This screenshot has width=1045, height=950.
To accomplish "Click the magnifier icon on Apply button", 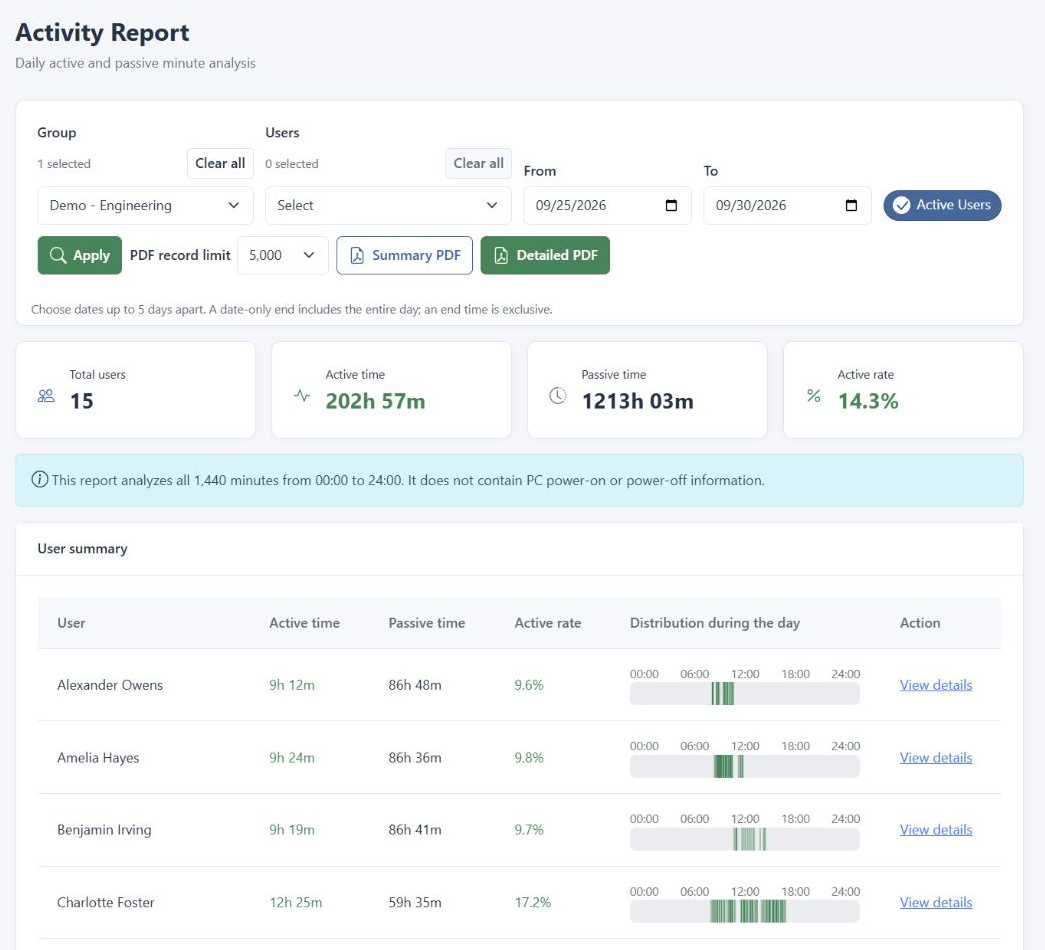I will [x=58, y=255].
